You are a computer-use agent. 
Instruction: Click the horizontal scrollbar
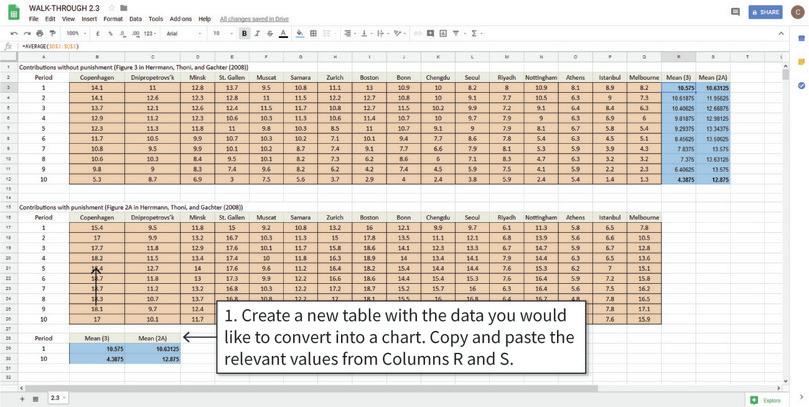[311, 388]
